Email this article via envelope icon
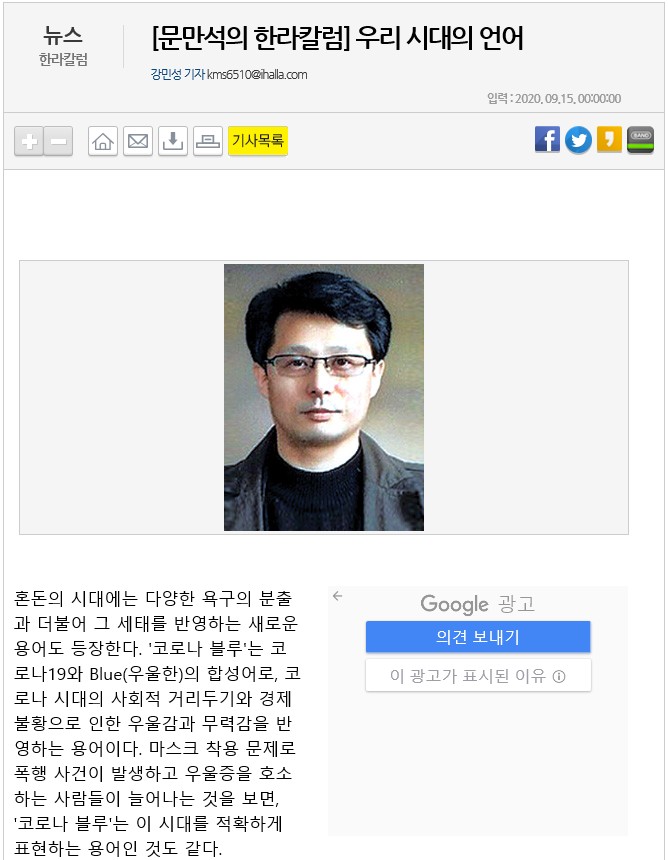The width and height of the screenshot is (668, 860). click(138, 142)
